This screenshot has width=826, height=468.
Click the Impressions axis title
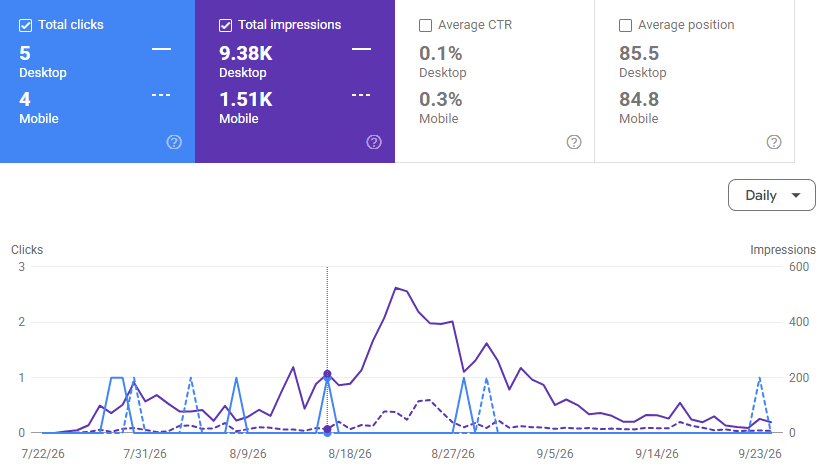[783, 250]
